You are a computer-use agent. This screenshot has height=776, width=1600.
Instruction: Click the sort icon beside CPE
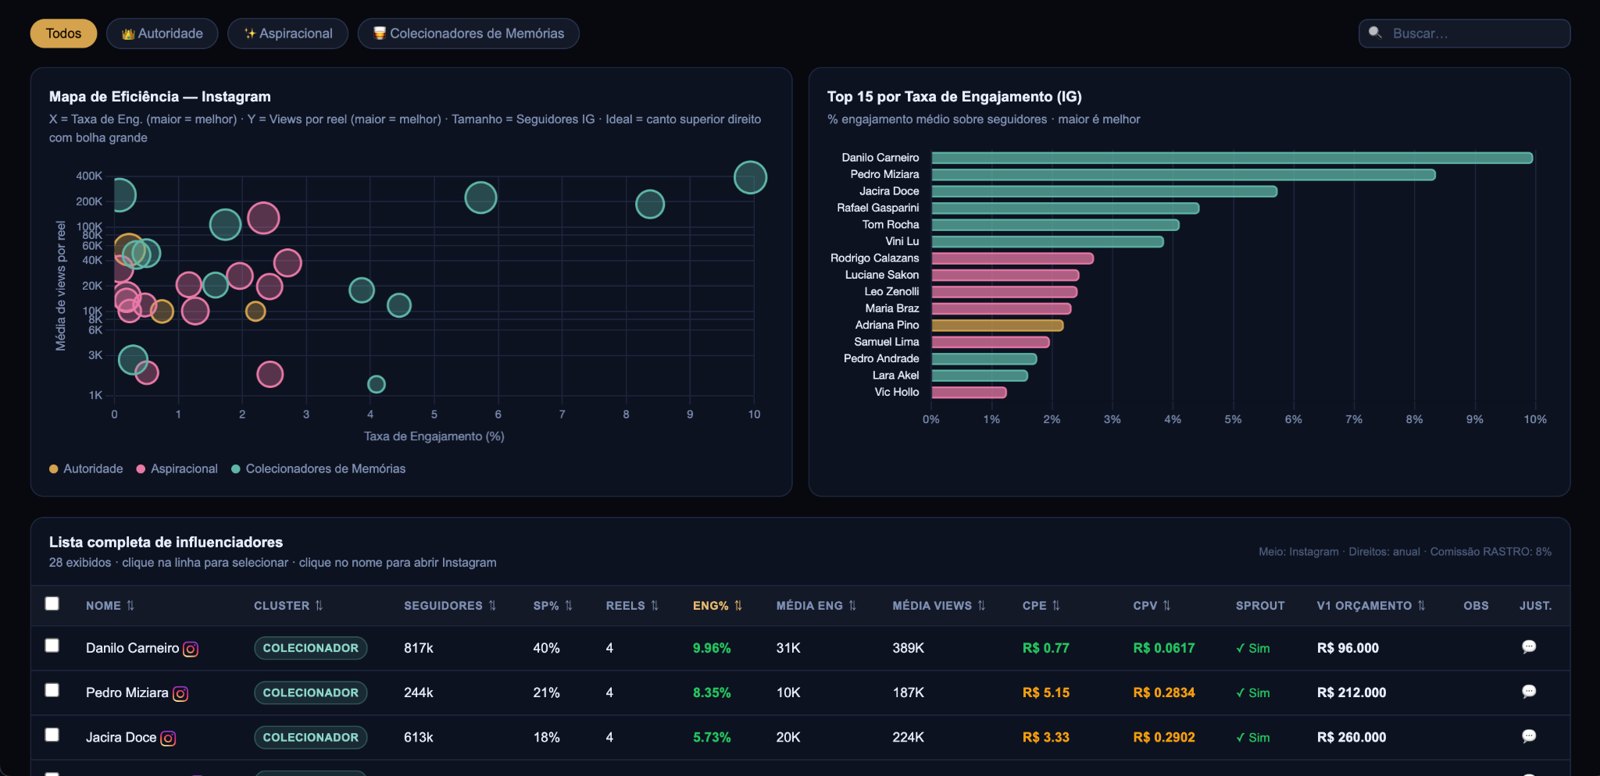tap(1056, 606)
